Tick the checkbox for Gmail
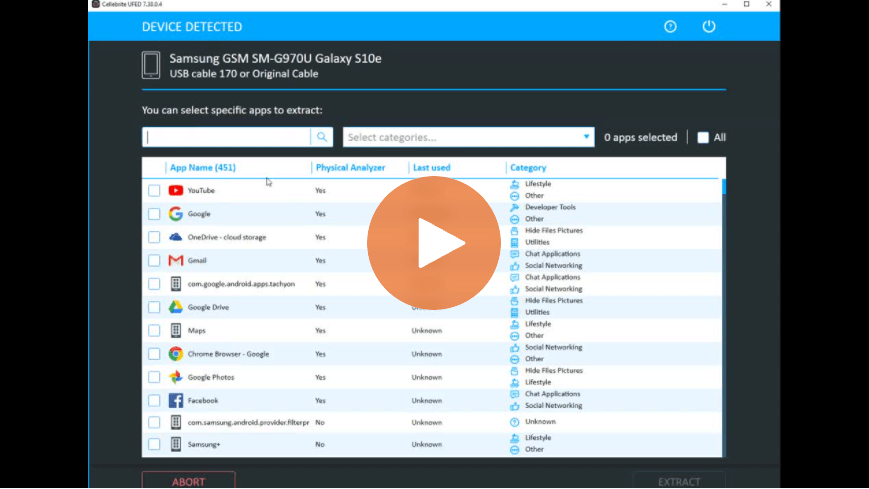The image size is (869, 489). 154,260
